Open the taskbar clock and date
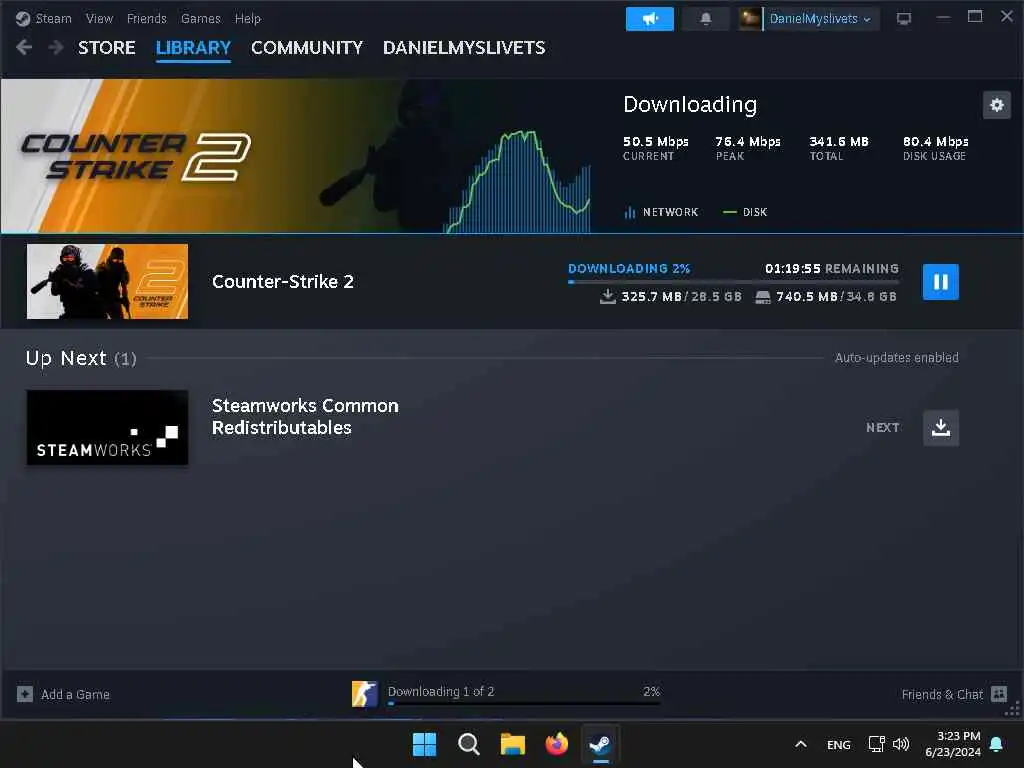The width and height of the screenshot is (1024, 768). coord(953,744)
